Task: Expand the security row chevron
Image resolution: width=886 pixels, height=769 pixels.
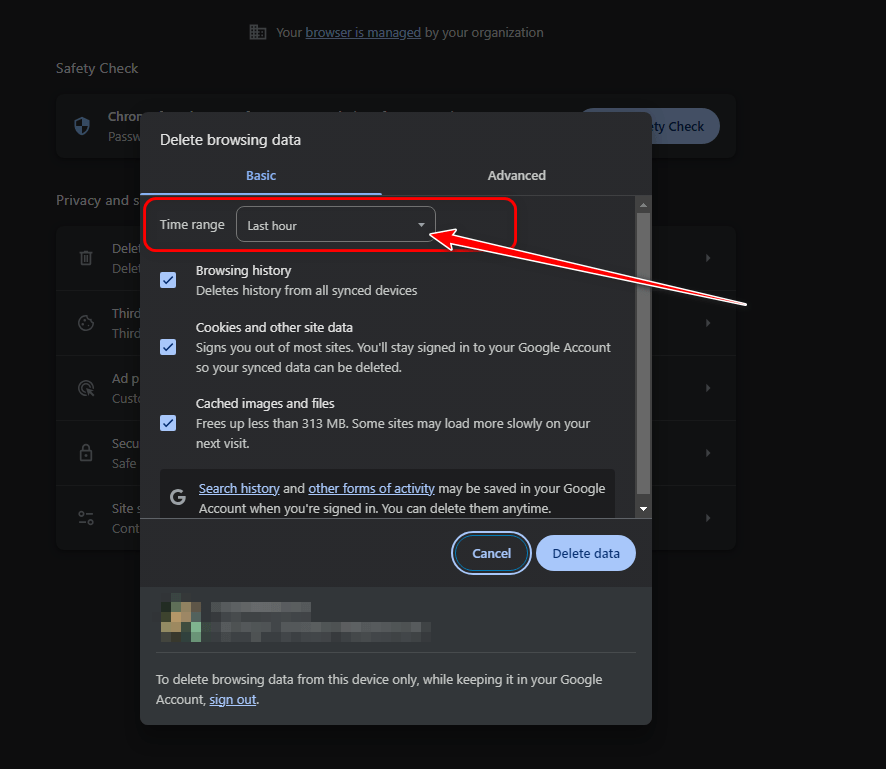Action: pos(708,453)
